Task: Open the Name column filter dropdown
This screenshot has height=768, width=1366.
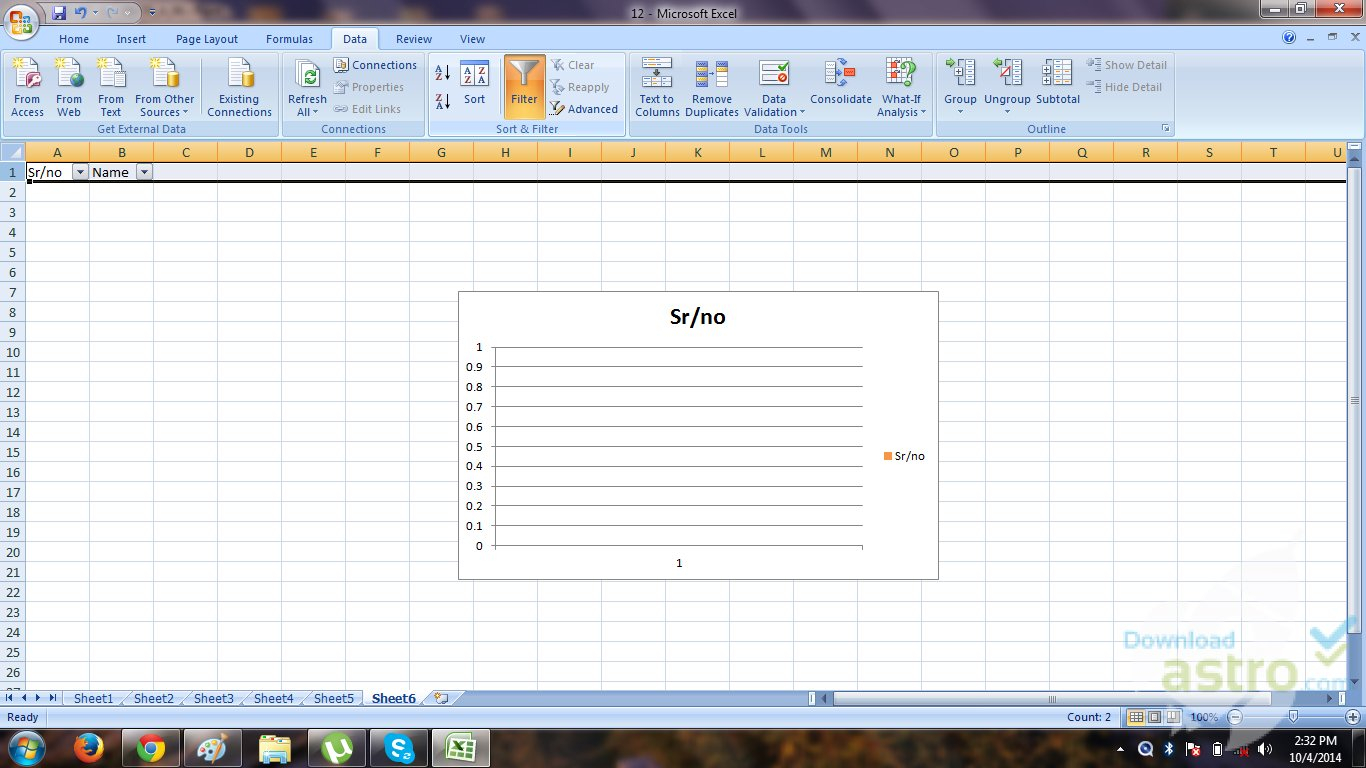Action: [144, 172]
